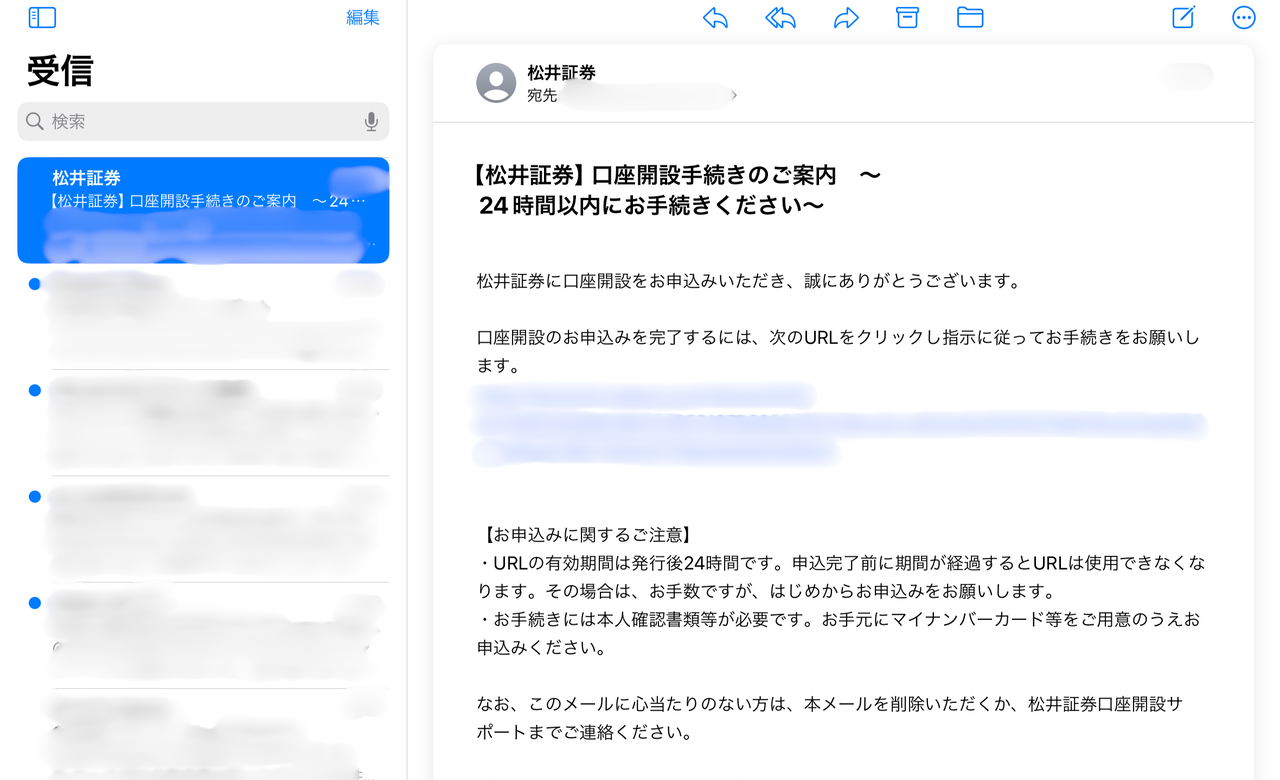Screen dimensions: 1280x780
Task: Move the message using the folder icon
Action: (x=970, y=17)
